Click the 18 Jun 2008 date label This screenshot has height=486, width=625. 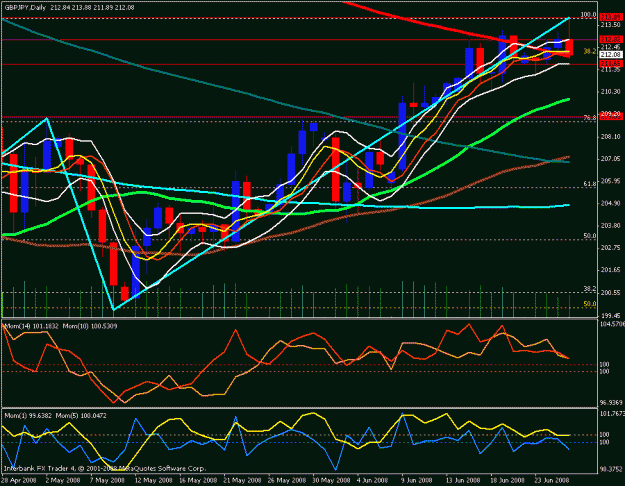[507, 480]
